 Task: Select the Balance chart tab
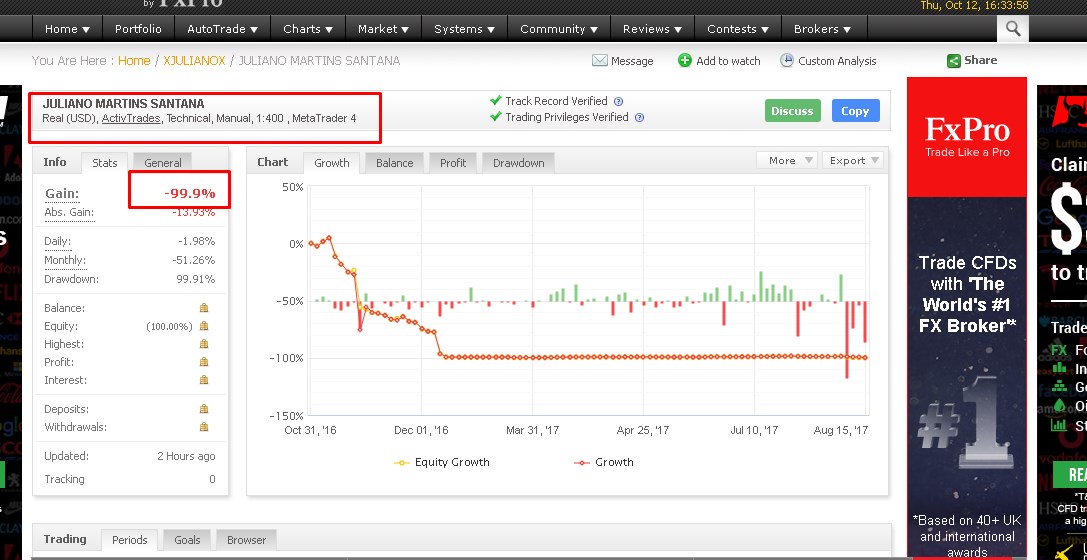click(394, 163)
